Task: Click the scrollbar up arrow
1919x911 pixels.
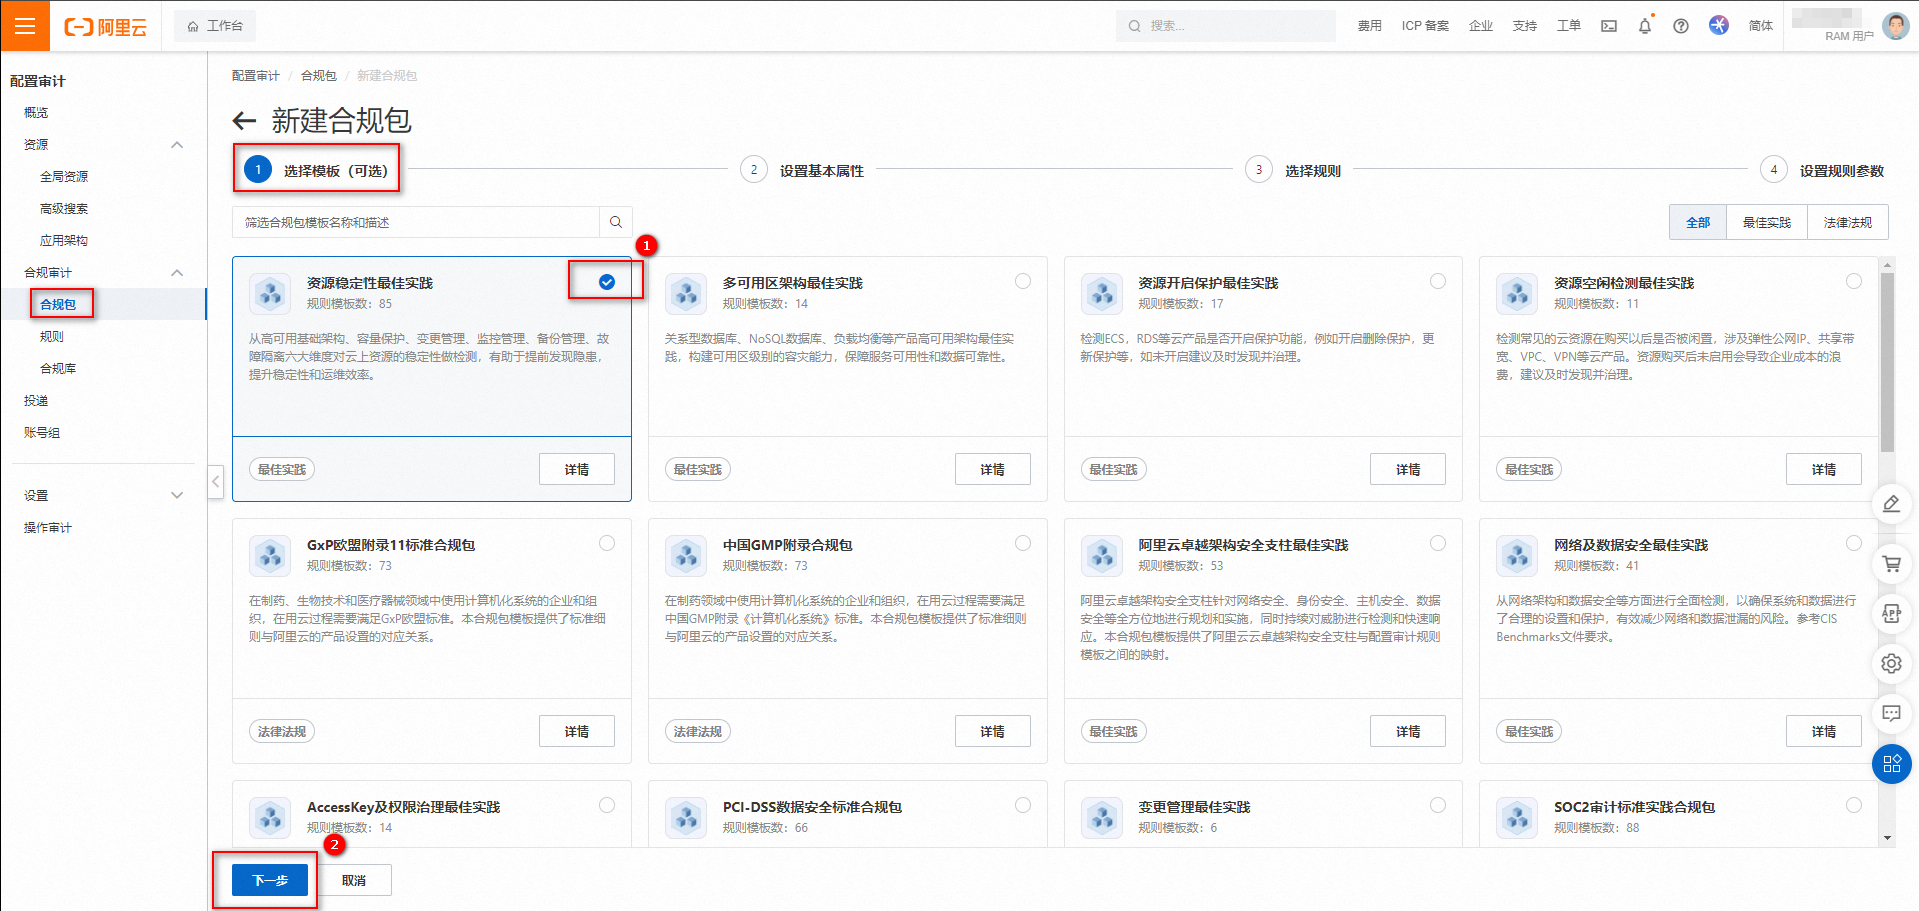Action: [1887, 266]
